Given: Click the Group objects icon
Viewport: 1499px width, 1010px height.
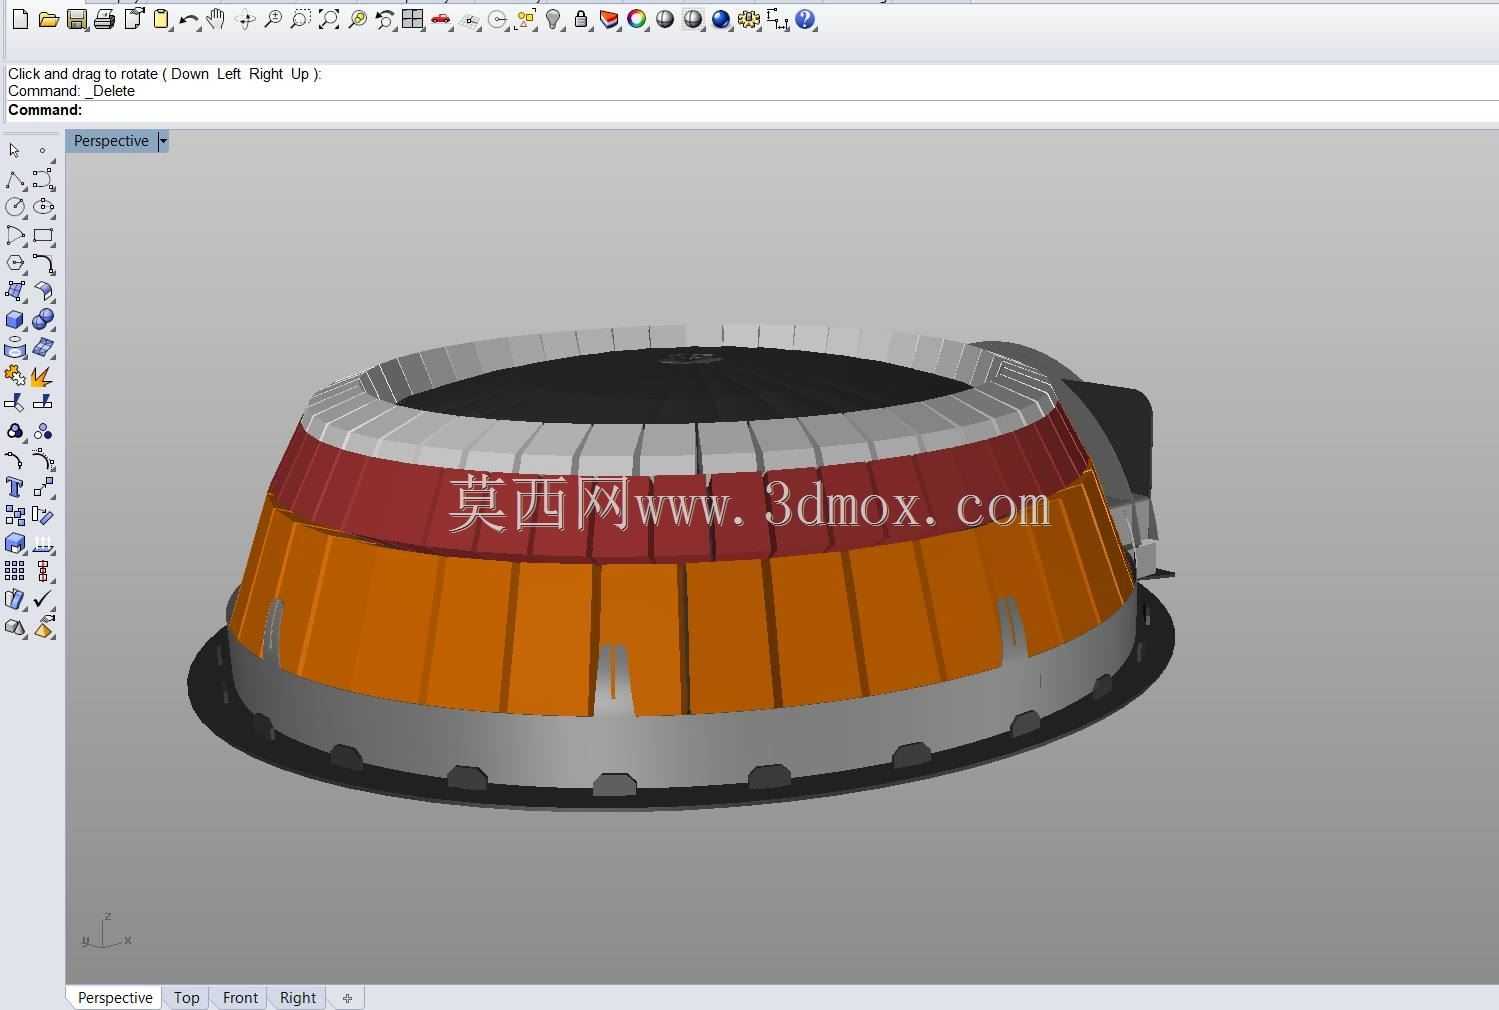Looking at the screenshot, I should point(15,431).
